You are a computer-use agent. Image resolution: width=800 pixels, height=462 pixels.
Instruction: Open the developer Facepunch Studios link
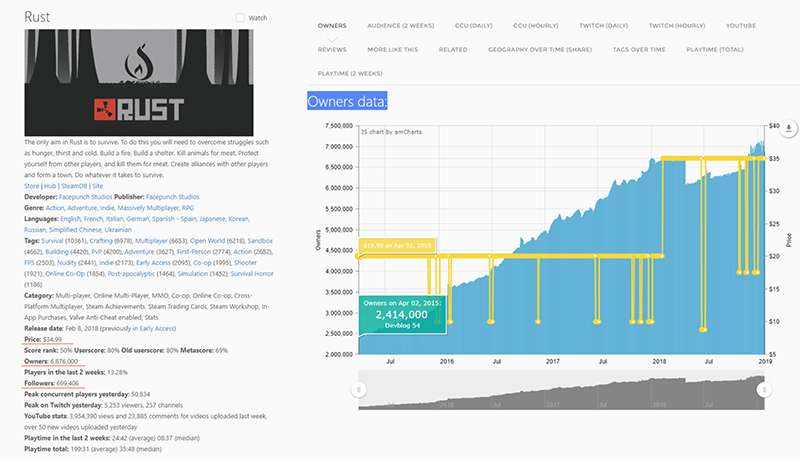coord(86,197)
